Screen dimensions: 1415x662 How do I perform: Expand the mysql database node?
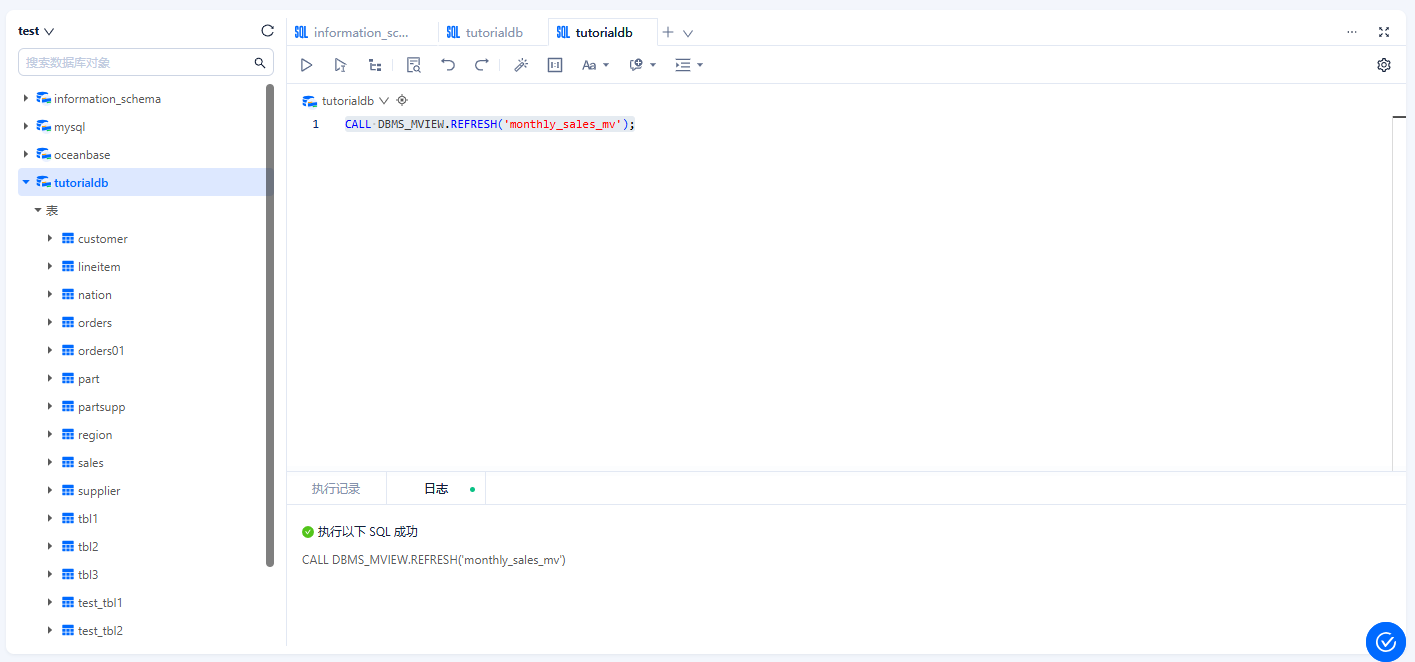pyautogui.click(x=26, y=127)
